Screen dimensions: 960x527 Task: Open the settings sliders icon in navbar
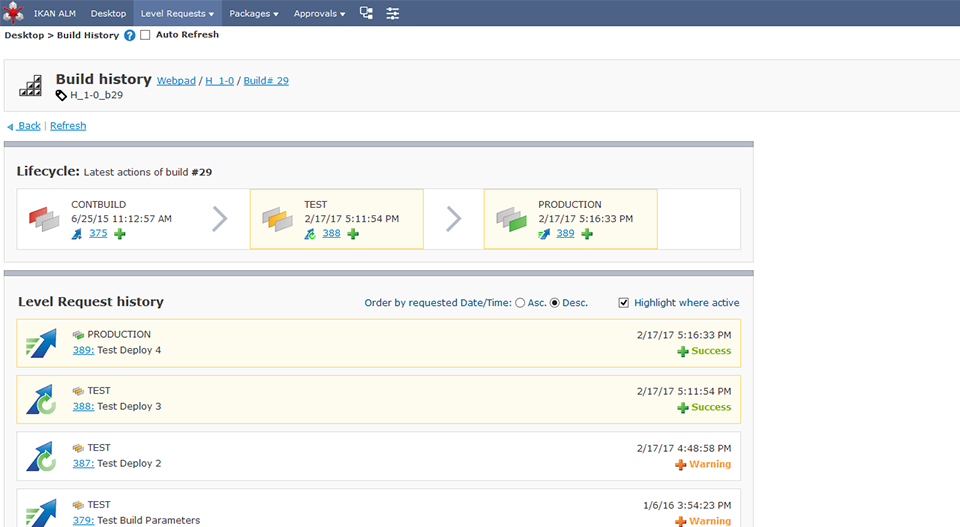[393, 13]
